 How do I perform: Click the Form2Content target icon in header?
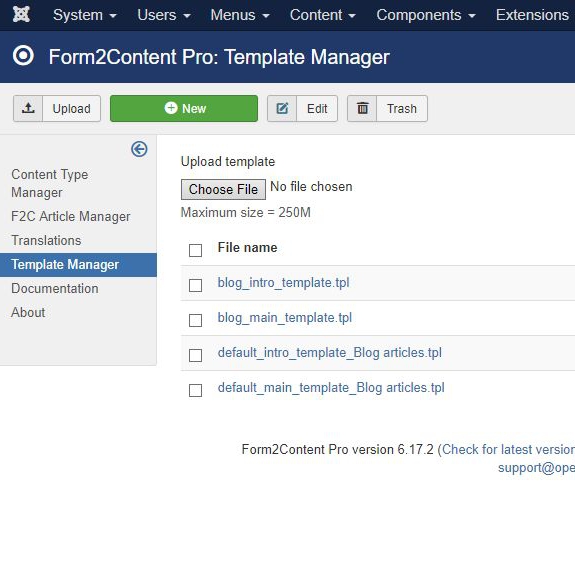(x=23, y=56)
